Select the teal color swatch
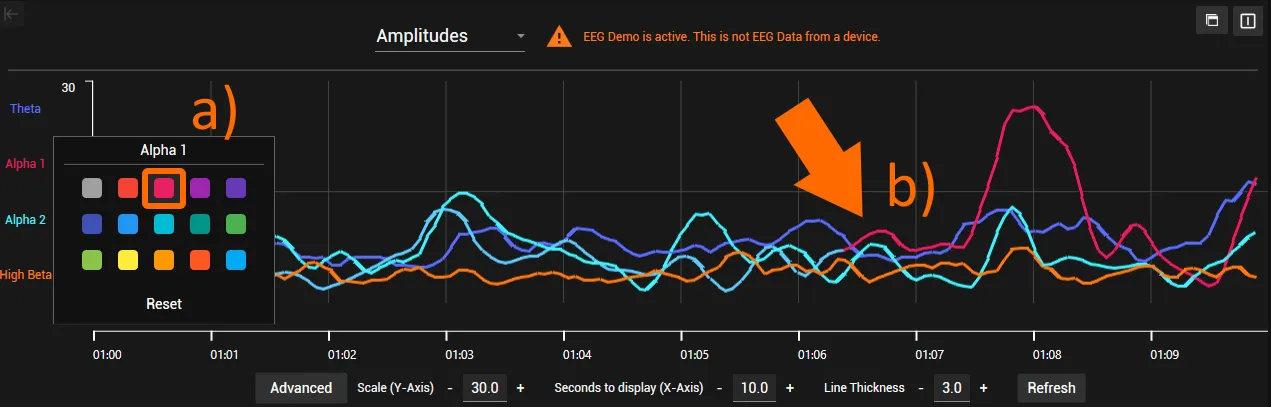This screenshot has height=407, width=1271. [x=199, y=223]
